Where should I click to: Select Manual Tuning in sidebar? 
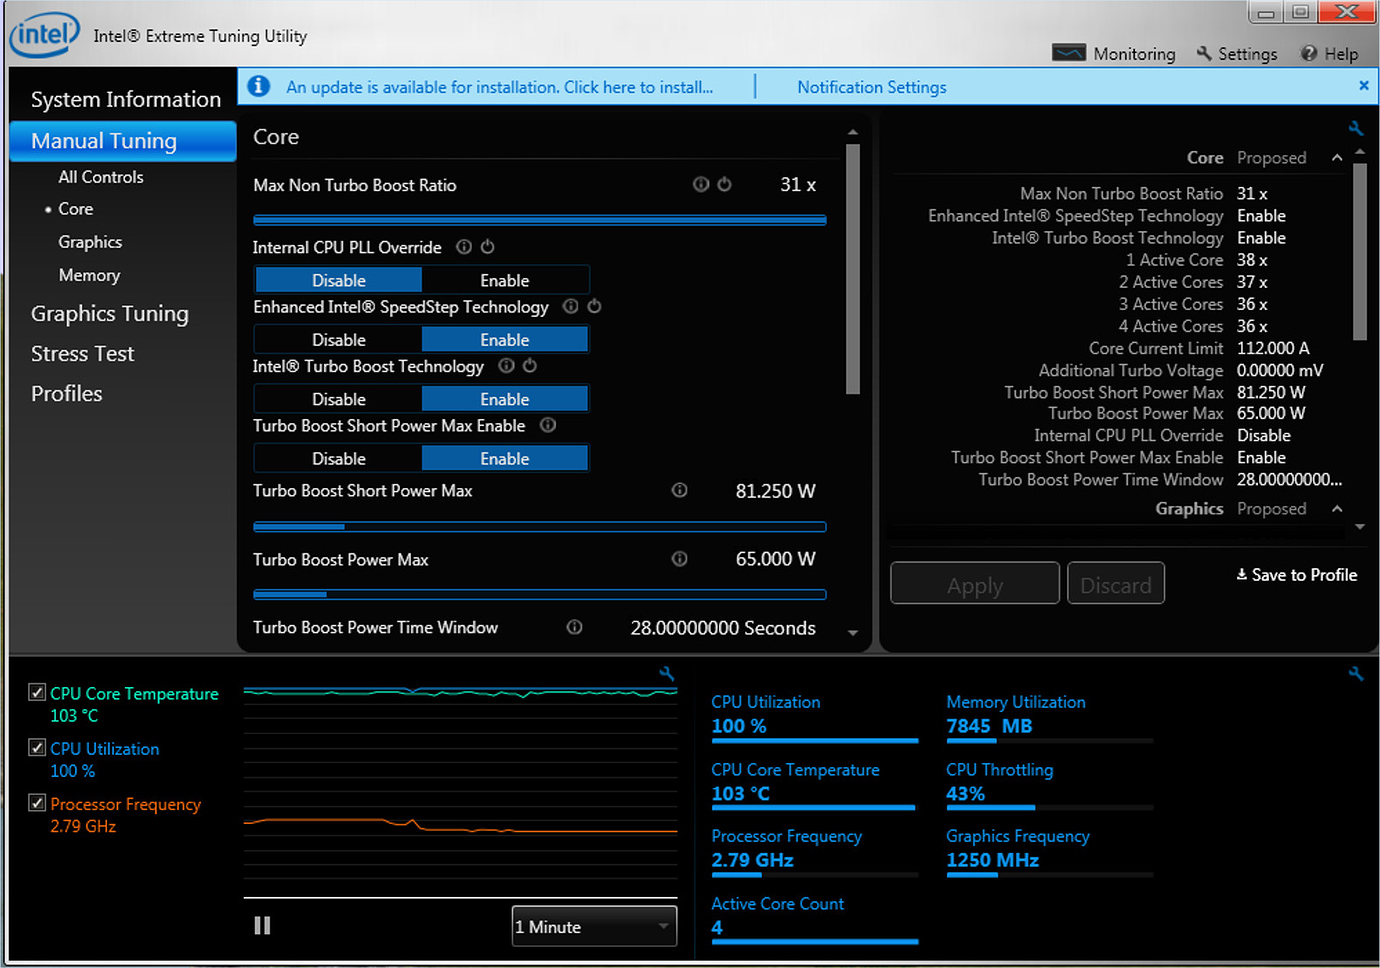point(123,141)
